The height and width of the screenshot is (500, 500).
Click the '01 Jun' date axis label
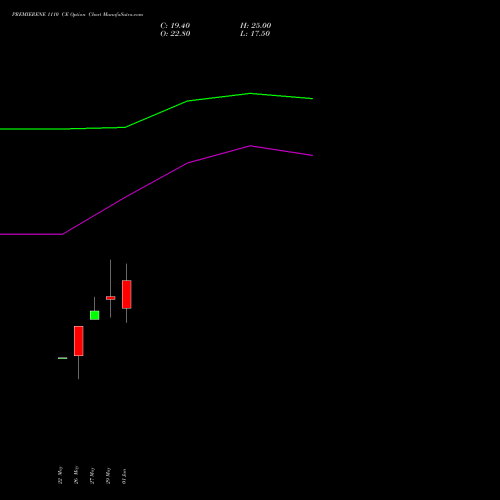pyautogui.click(x=124, y=476)
